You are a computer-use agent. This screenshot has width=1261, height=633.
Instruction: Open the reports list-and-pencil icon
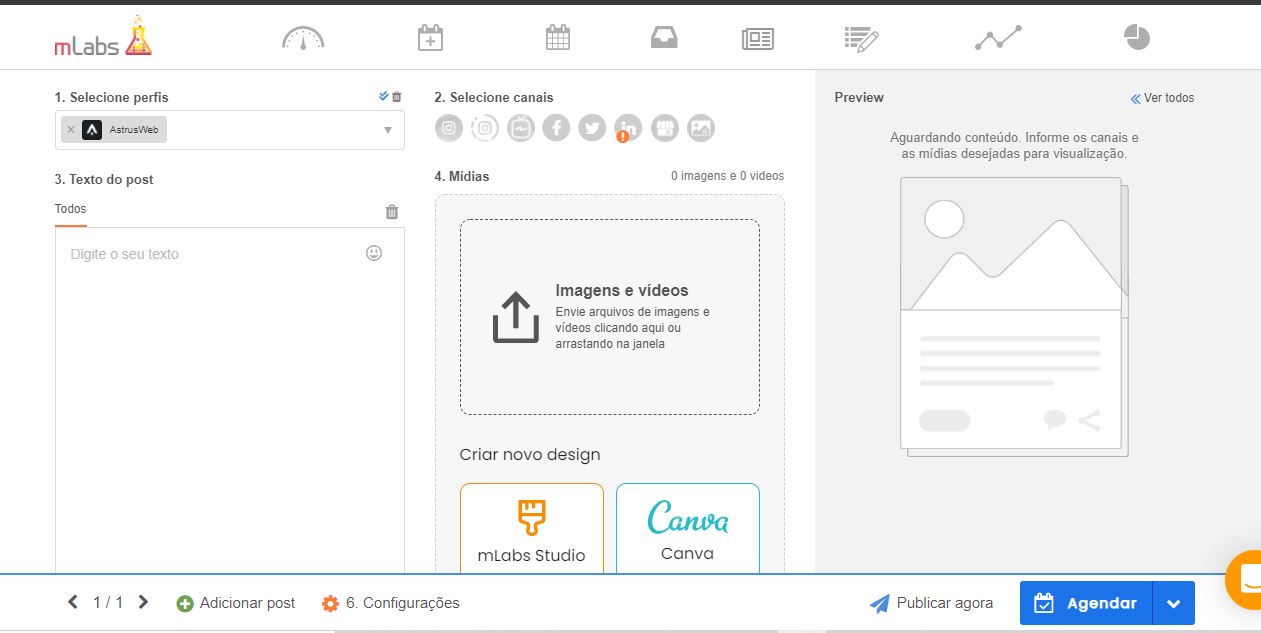click(860, 38)
